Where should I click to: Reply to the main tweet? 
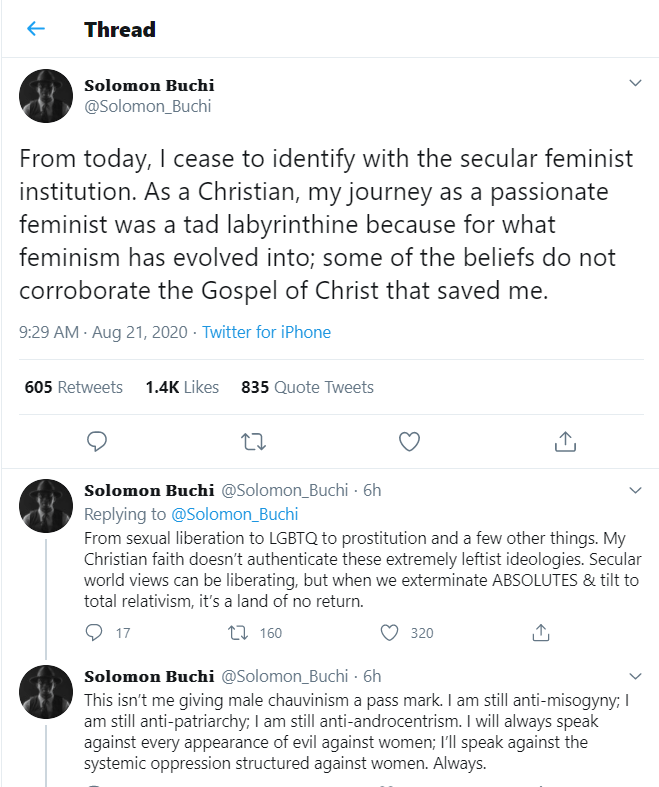coord(97,440)
